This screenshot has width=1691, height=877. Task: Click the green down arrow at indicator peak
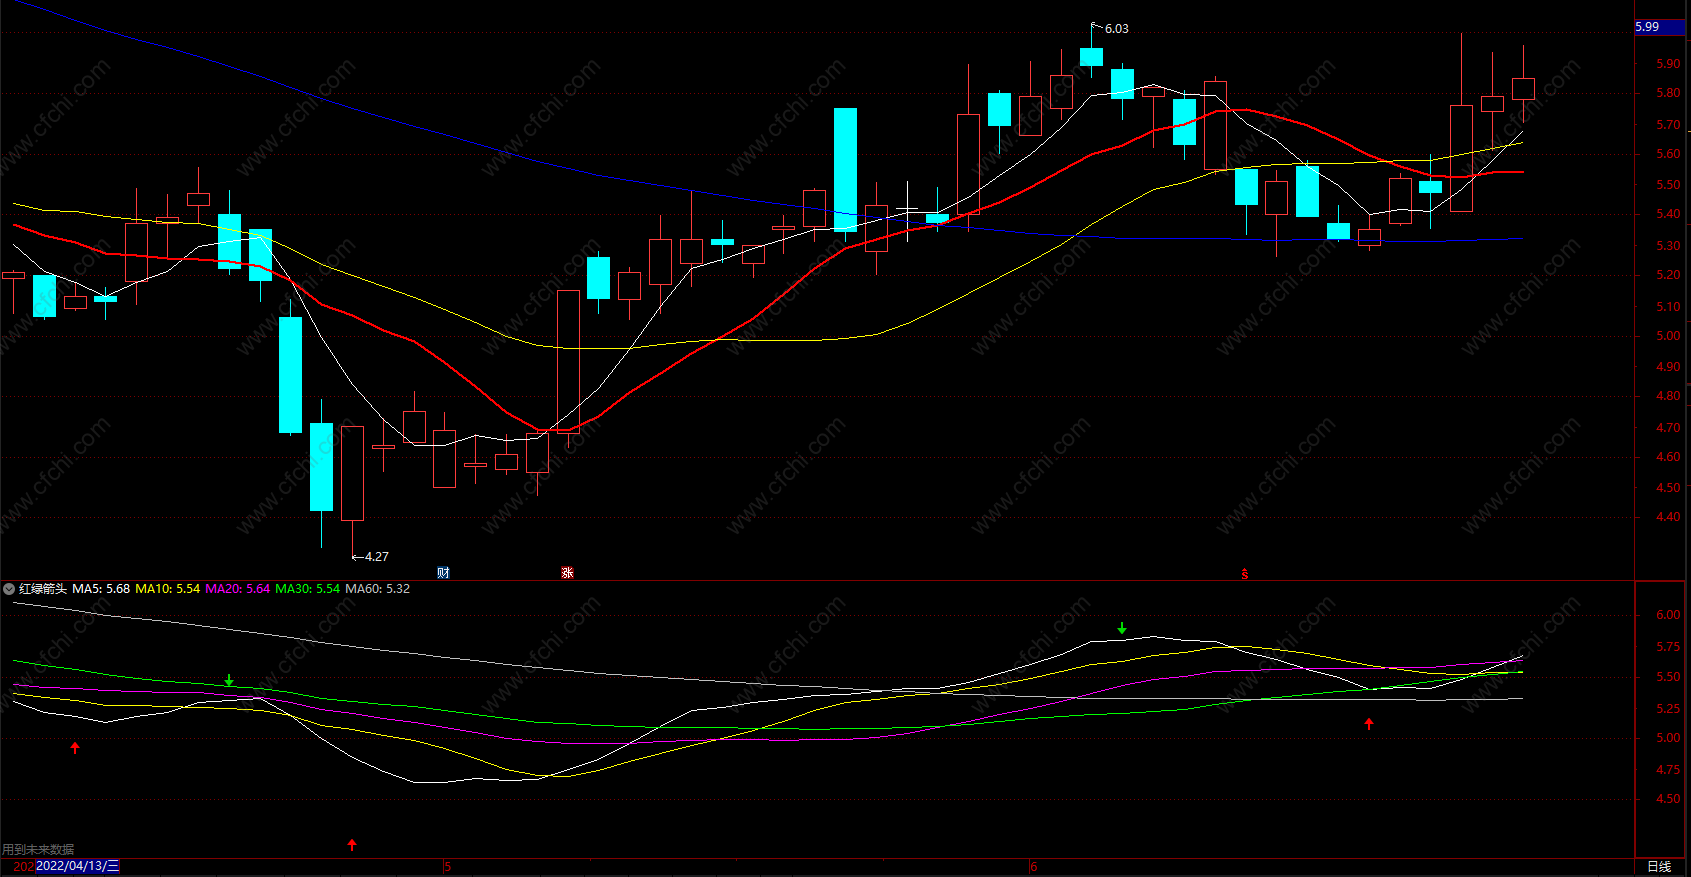[1122, 629]
